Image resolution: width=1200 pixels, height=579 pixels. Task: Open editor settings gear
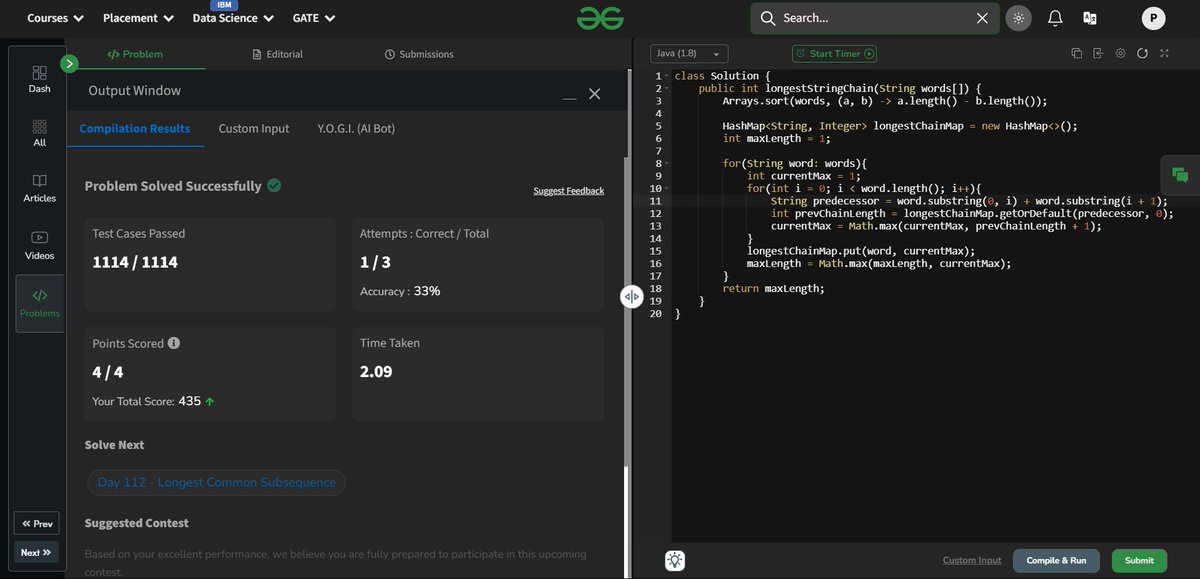[x=1120, y=54]
